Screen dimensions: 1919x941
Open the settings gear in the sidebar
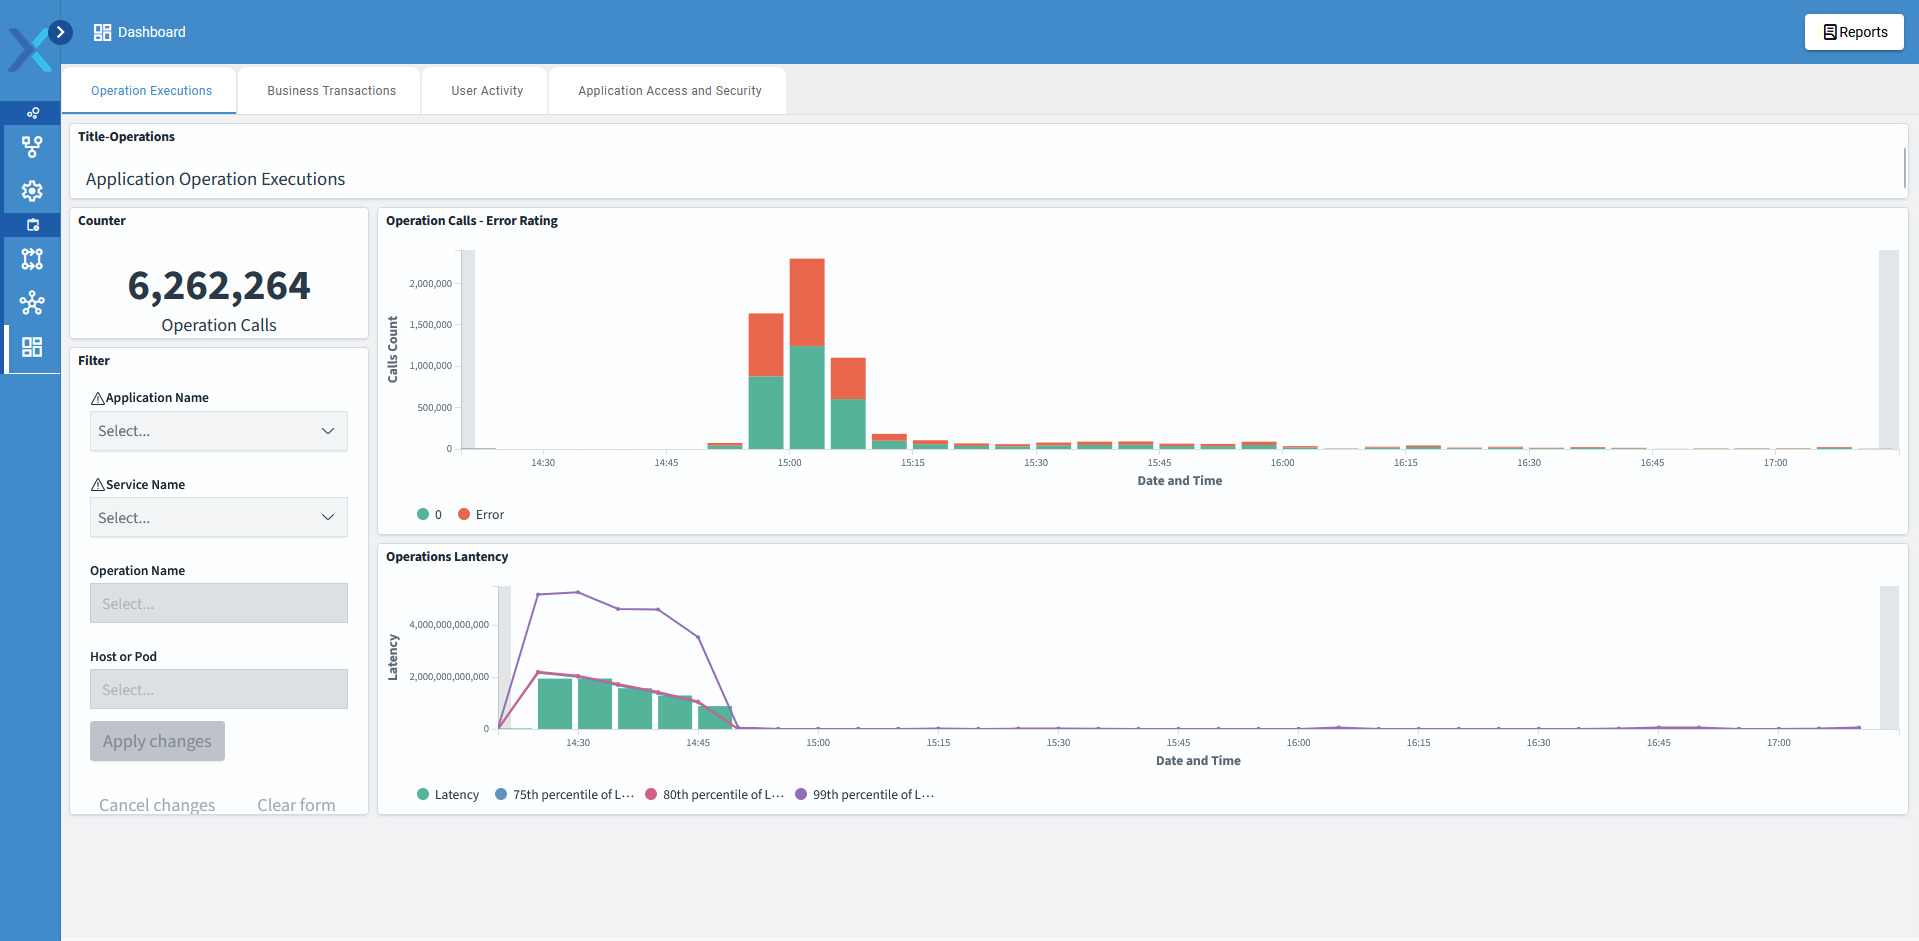32,191
